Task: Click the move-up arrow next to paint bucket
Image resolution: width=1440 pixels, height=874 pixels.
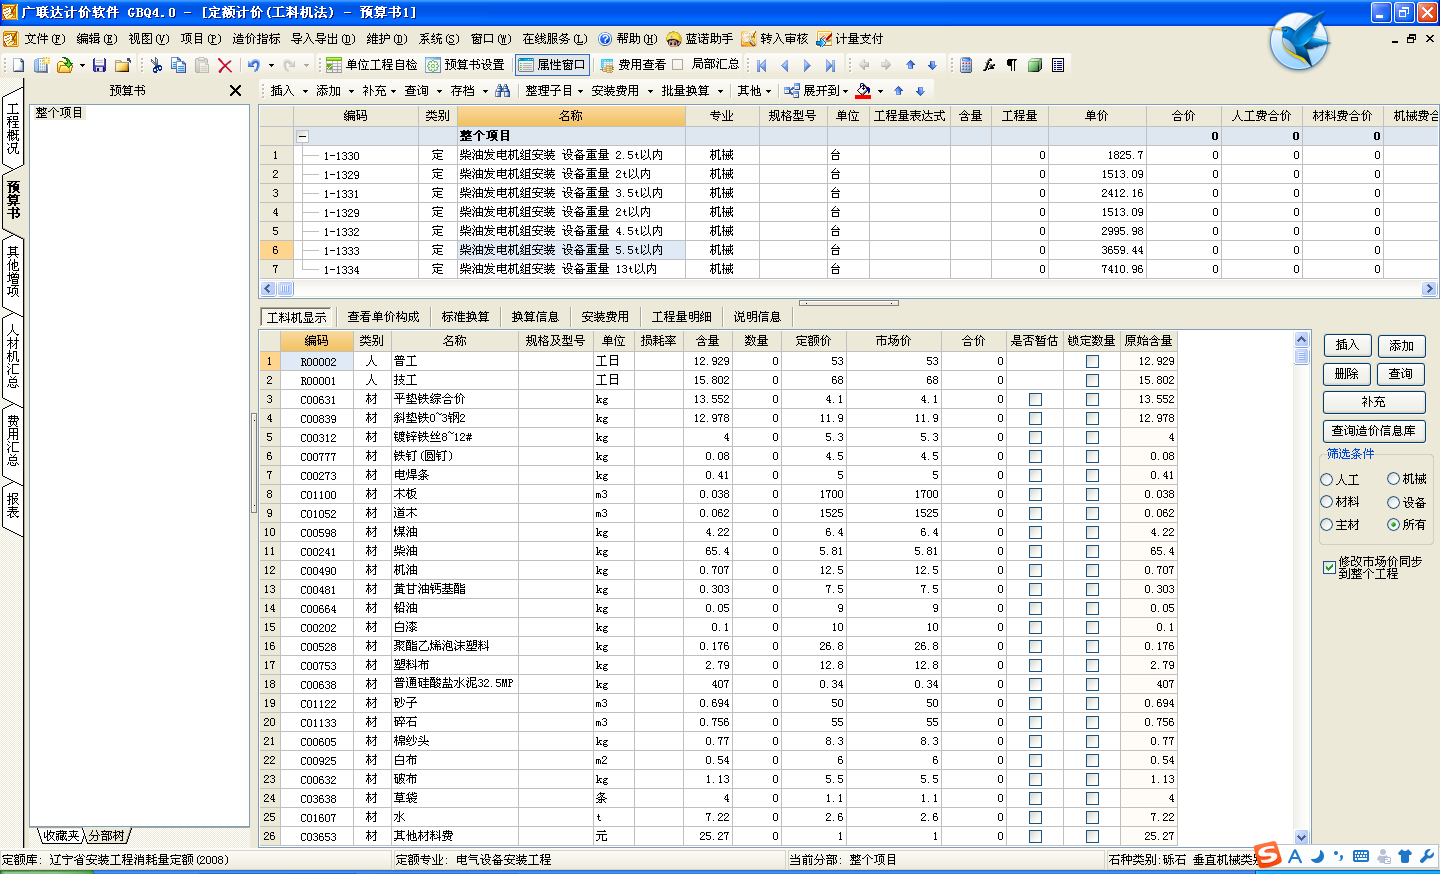Action: (x=898, y=90)
